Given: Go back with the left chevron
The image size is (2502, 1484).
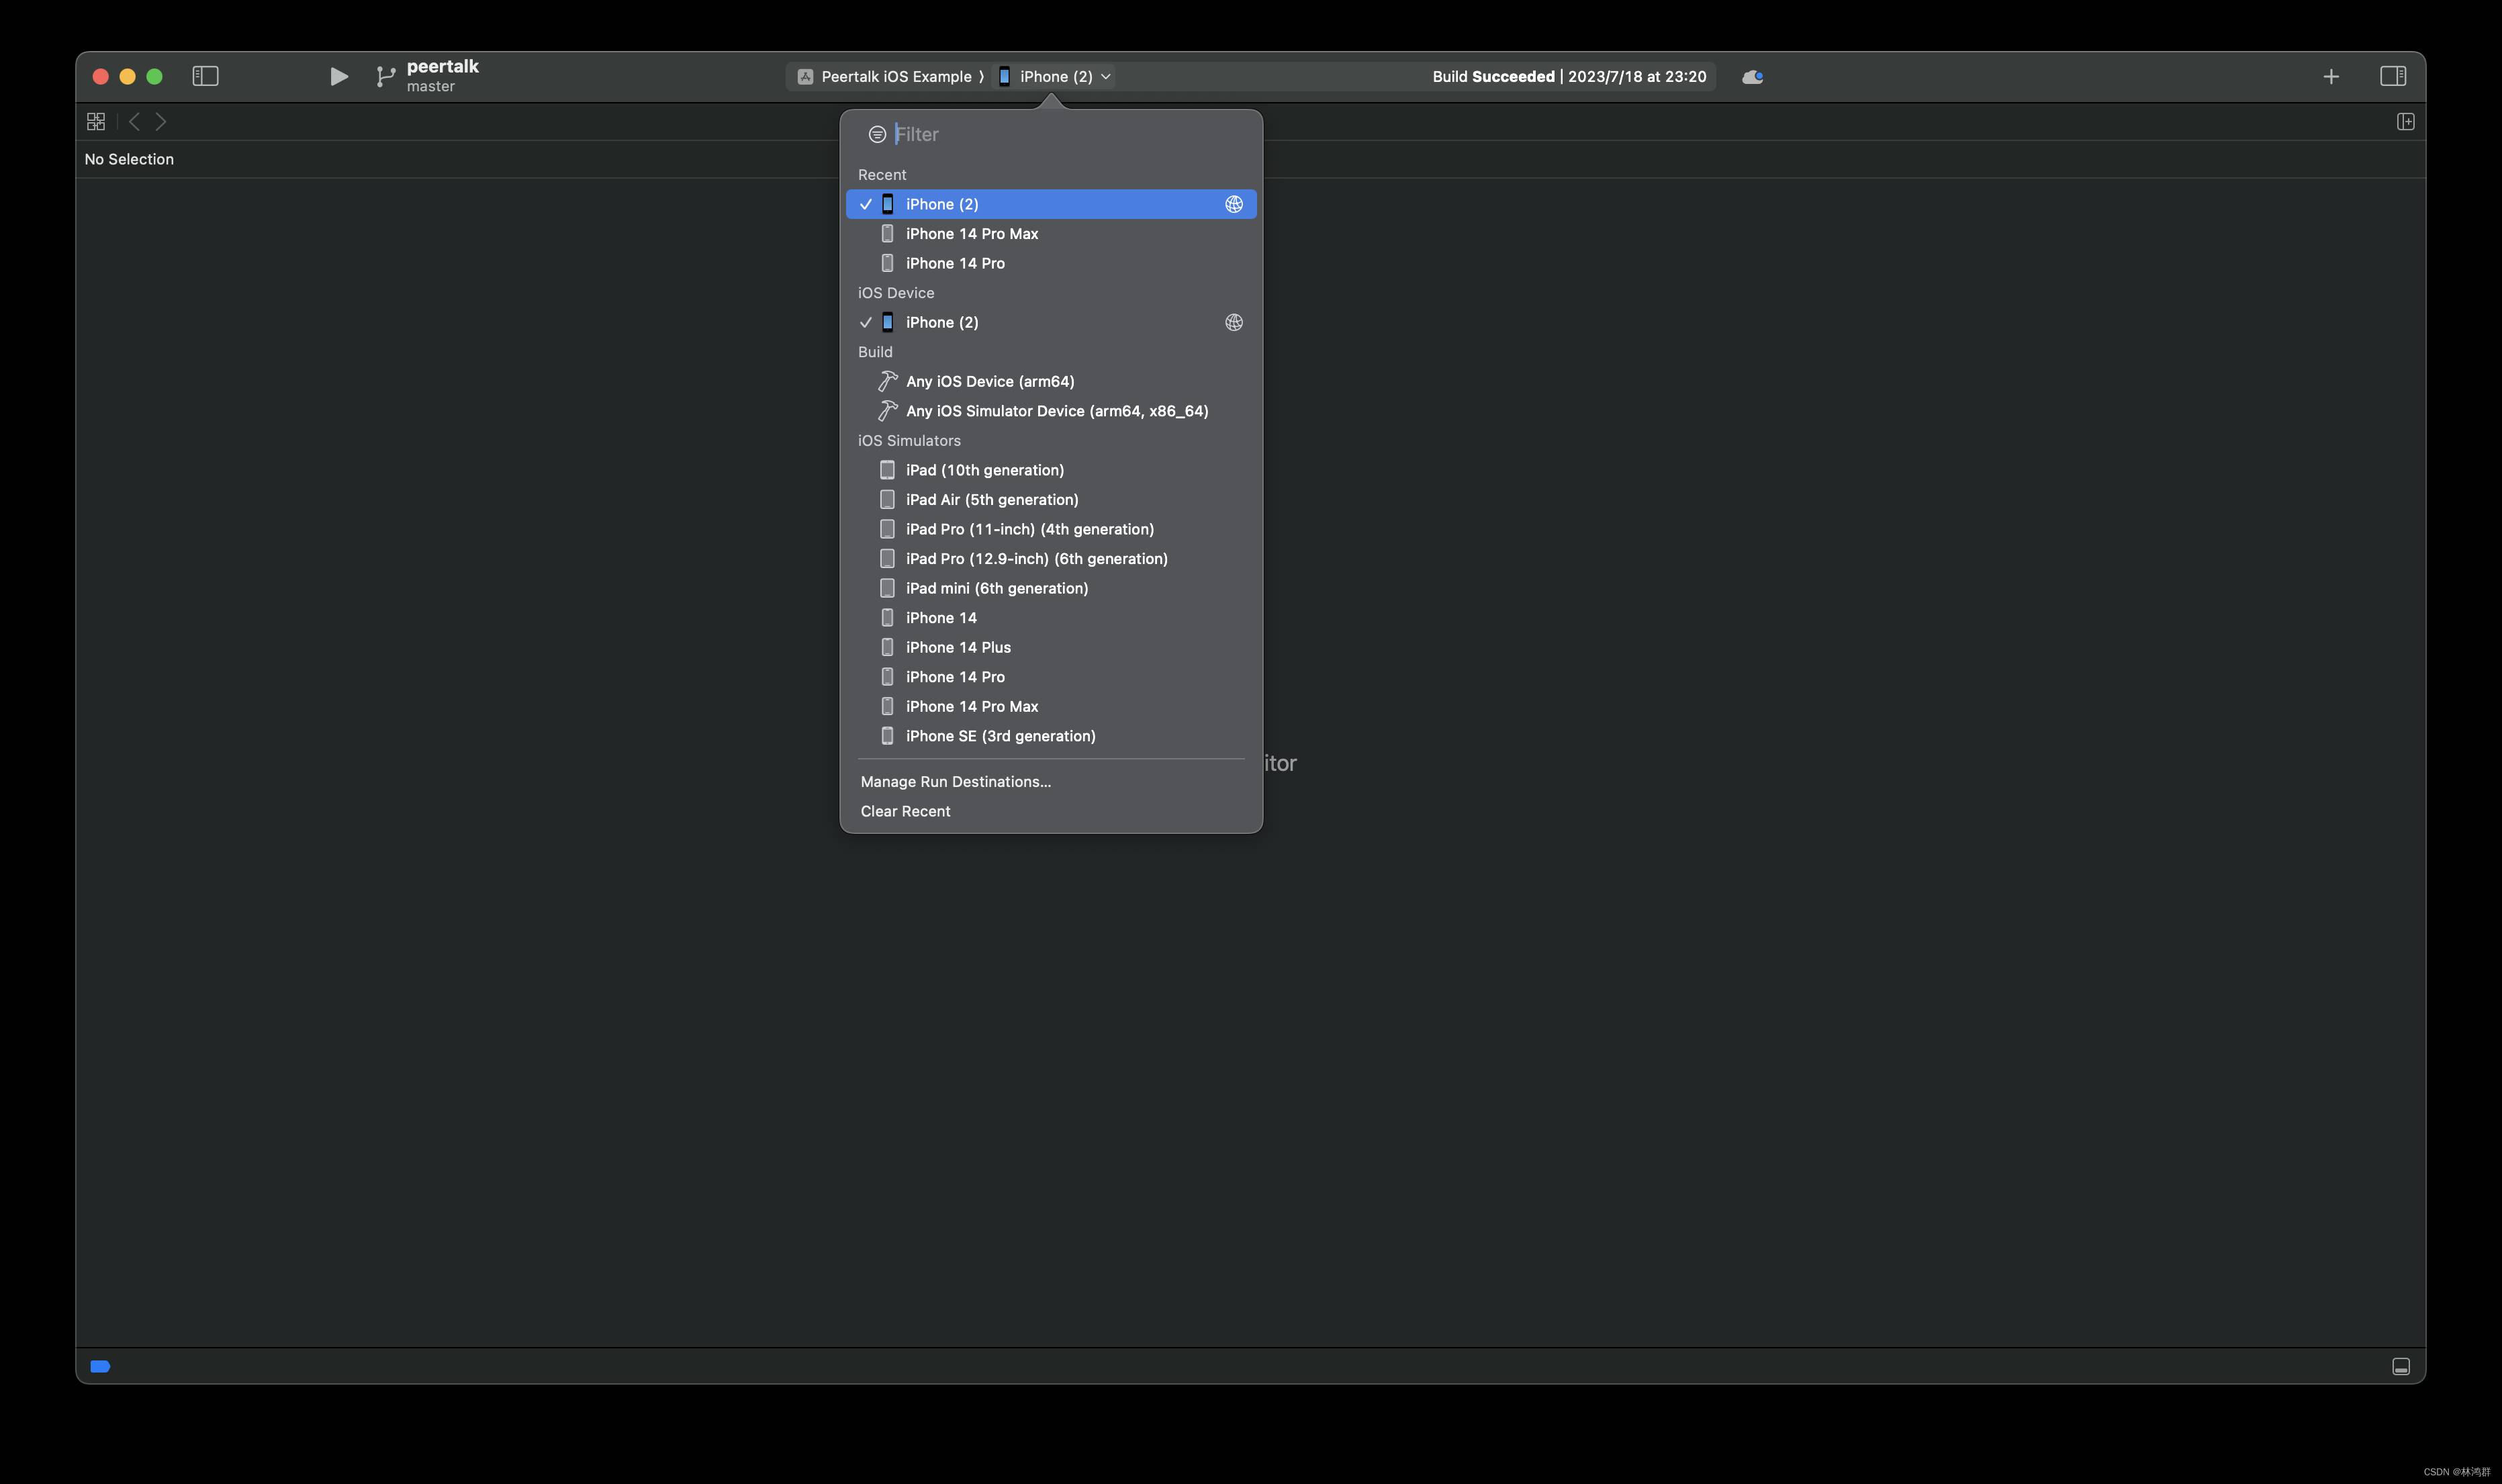Looking at the screenshot, I should [x=134, y=121].
